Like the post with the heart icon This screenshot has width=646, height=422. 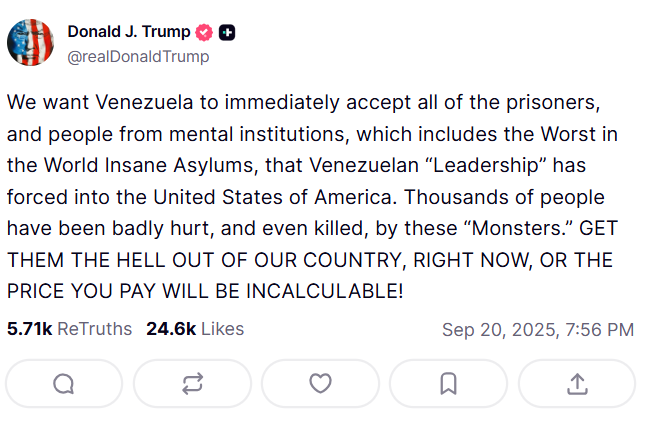click(x=320, y=384)
